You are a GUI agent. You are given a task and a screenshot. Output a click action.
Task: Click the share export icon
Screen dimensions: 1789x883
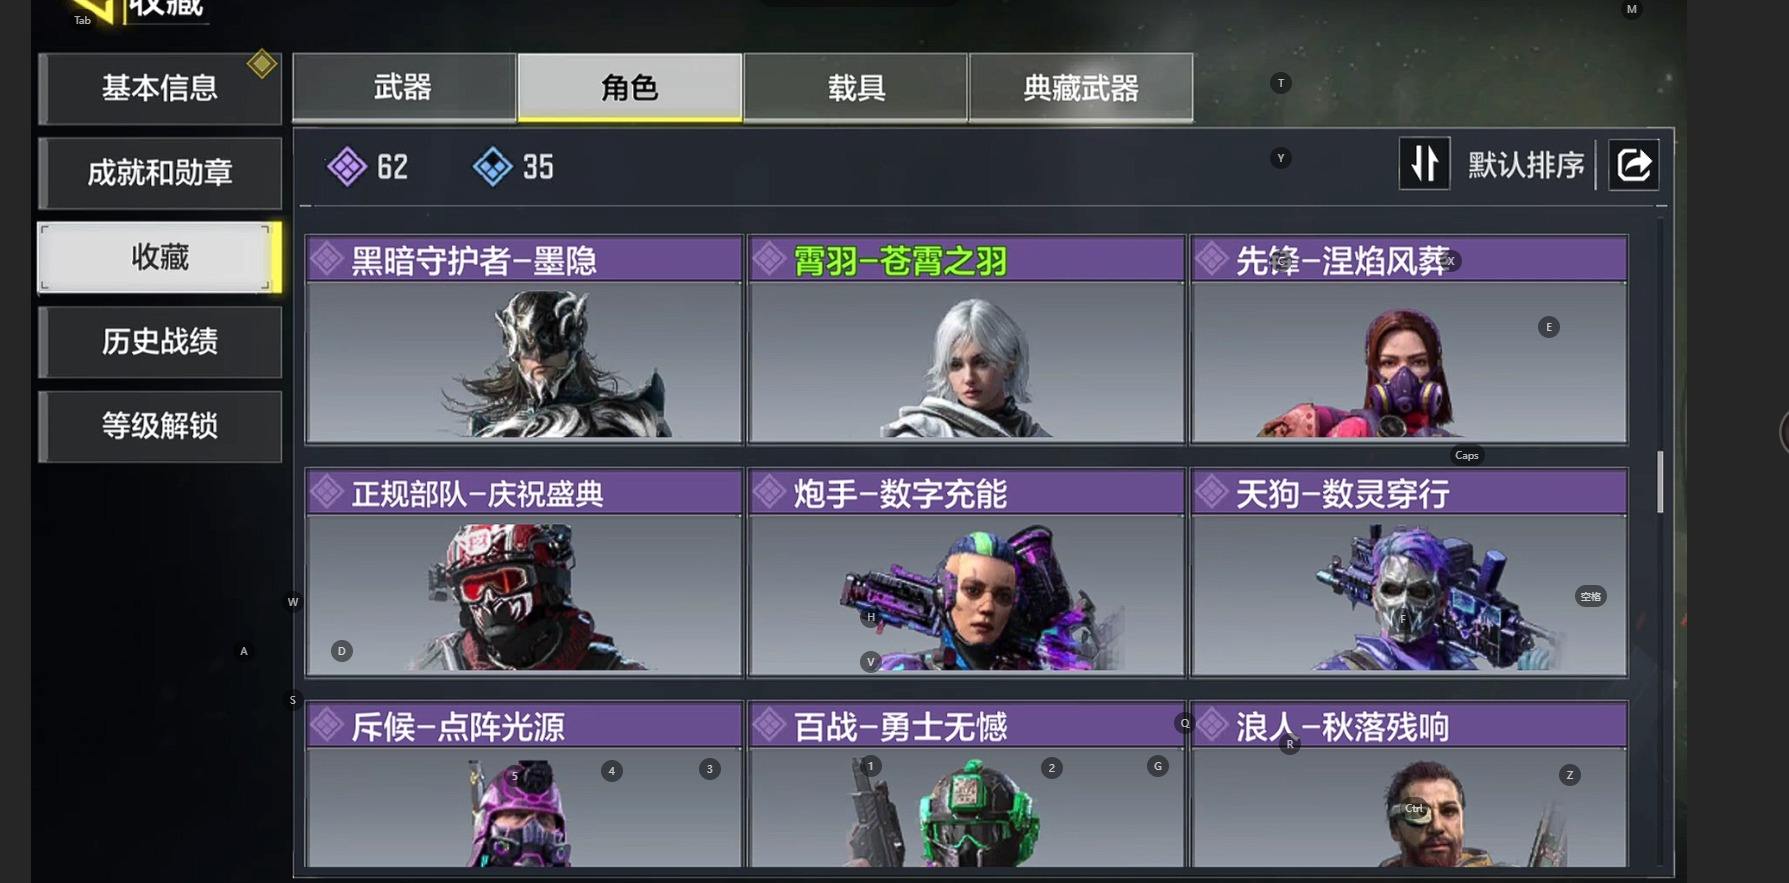click(1633, 165)
